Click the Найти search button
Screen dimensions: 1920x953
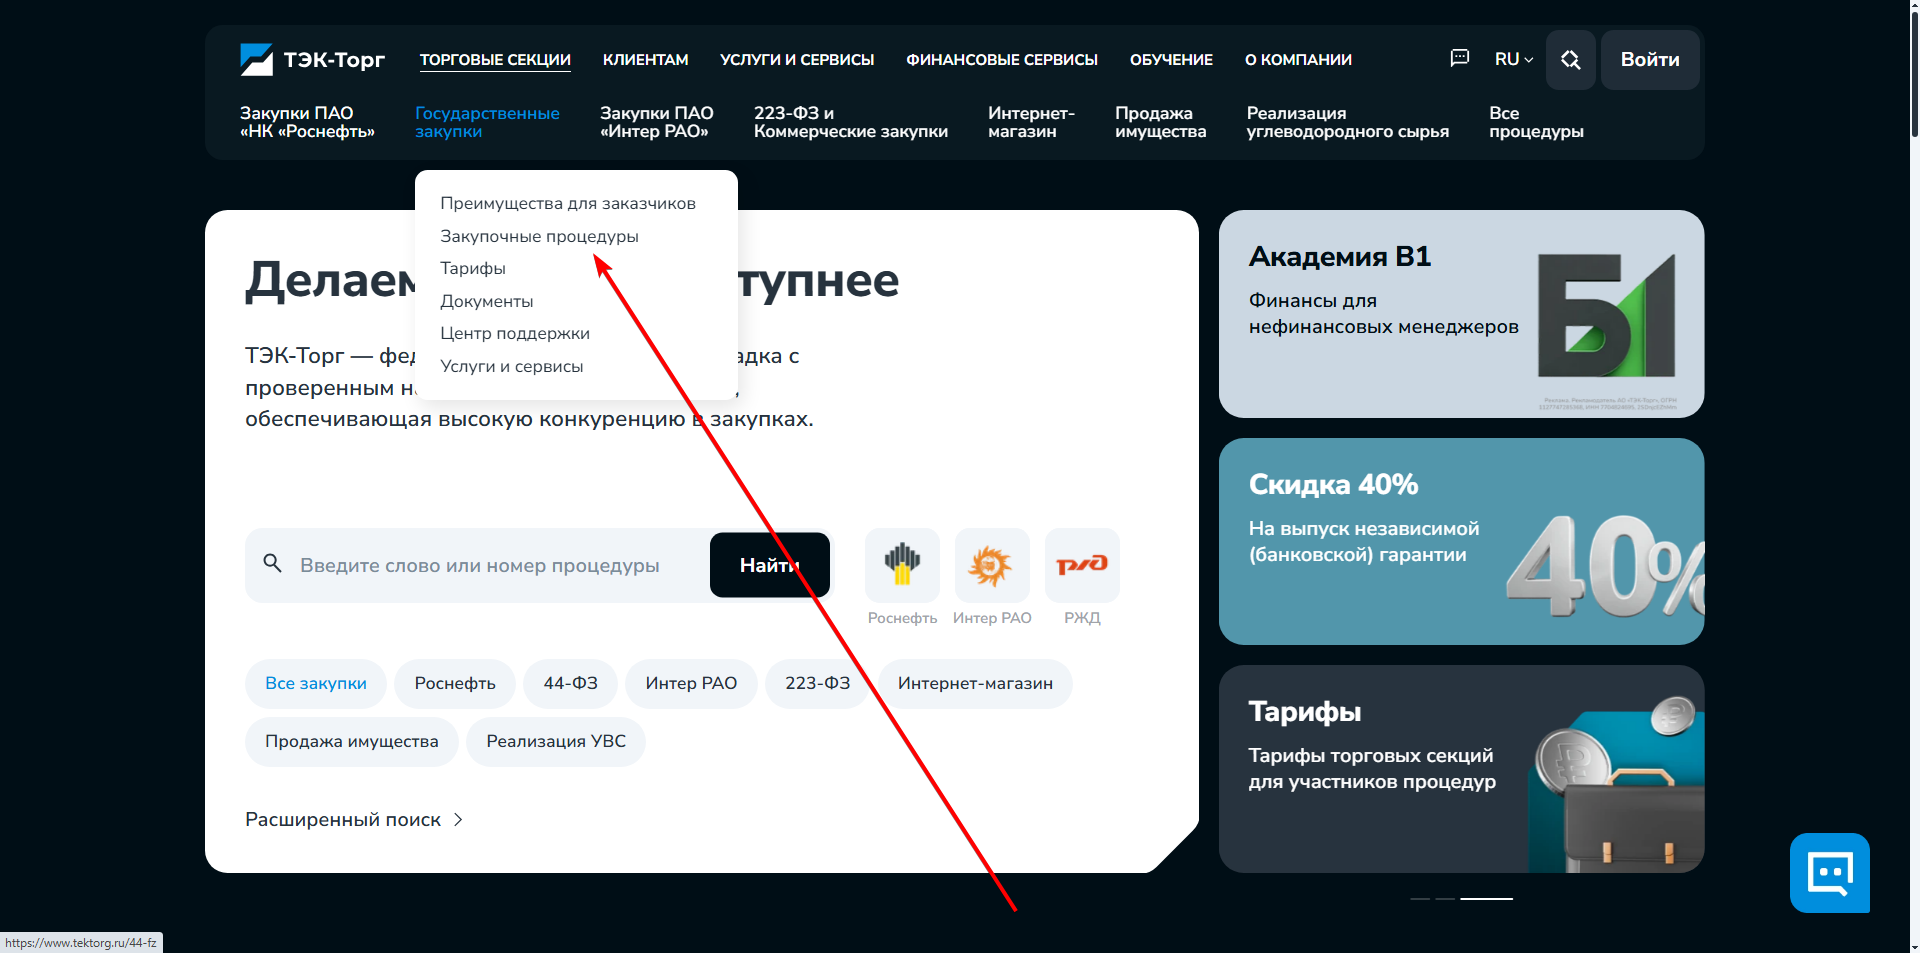click(770, 565)
